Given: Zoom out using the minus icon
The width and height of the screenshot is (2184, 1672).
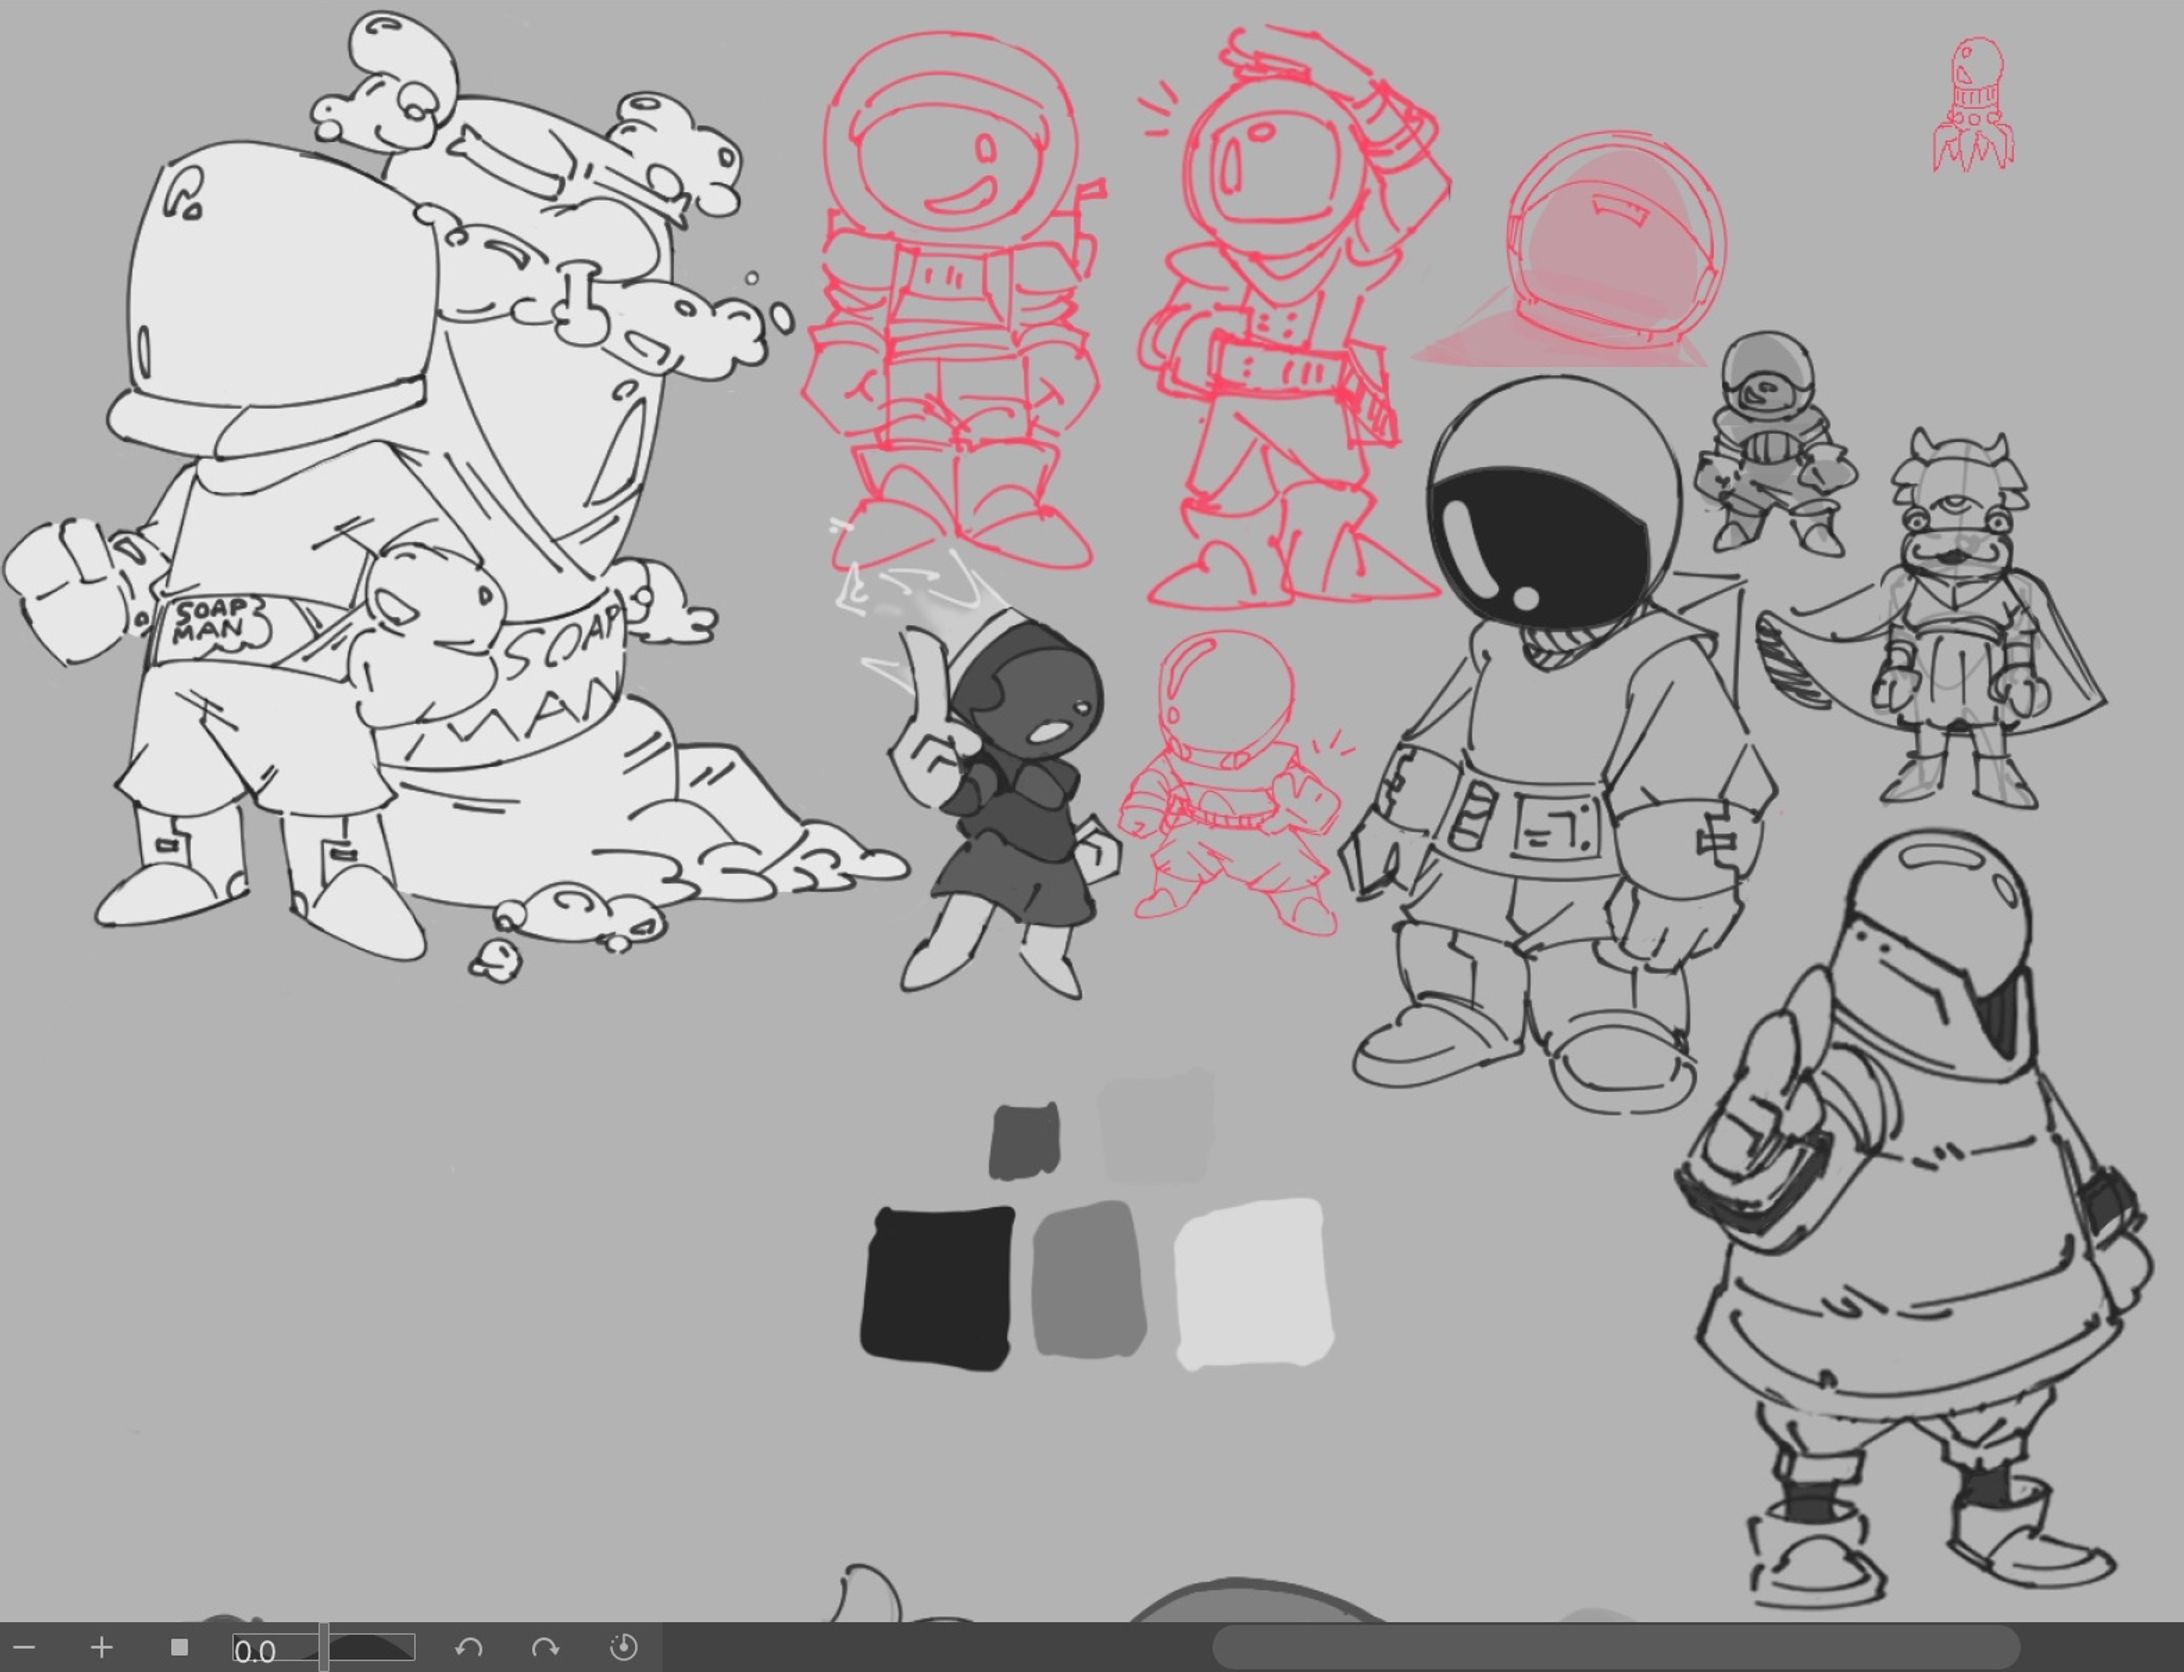Looking at the screenshot, I should 24,1647.
